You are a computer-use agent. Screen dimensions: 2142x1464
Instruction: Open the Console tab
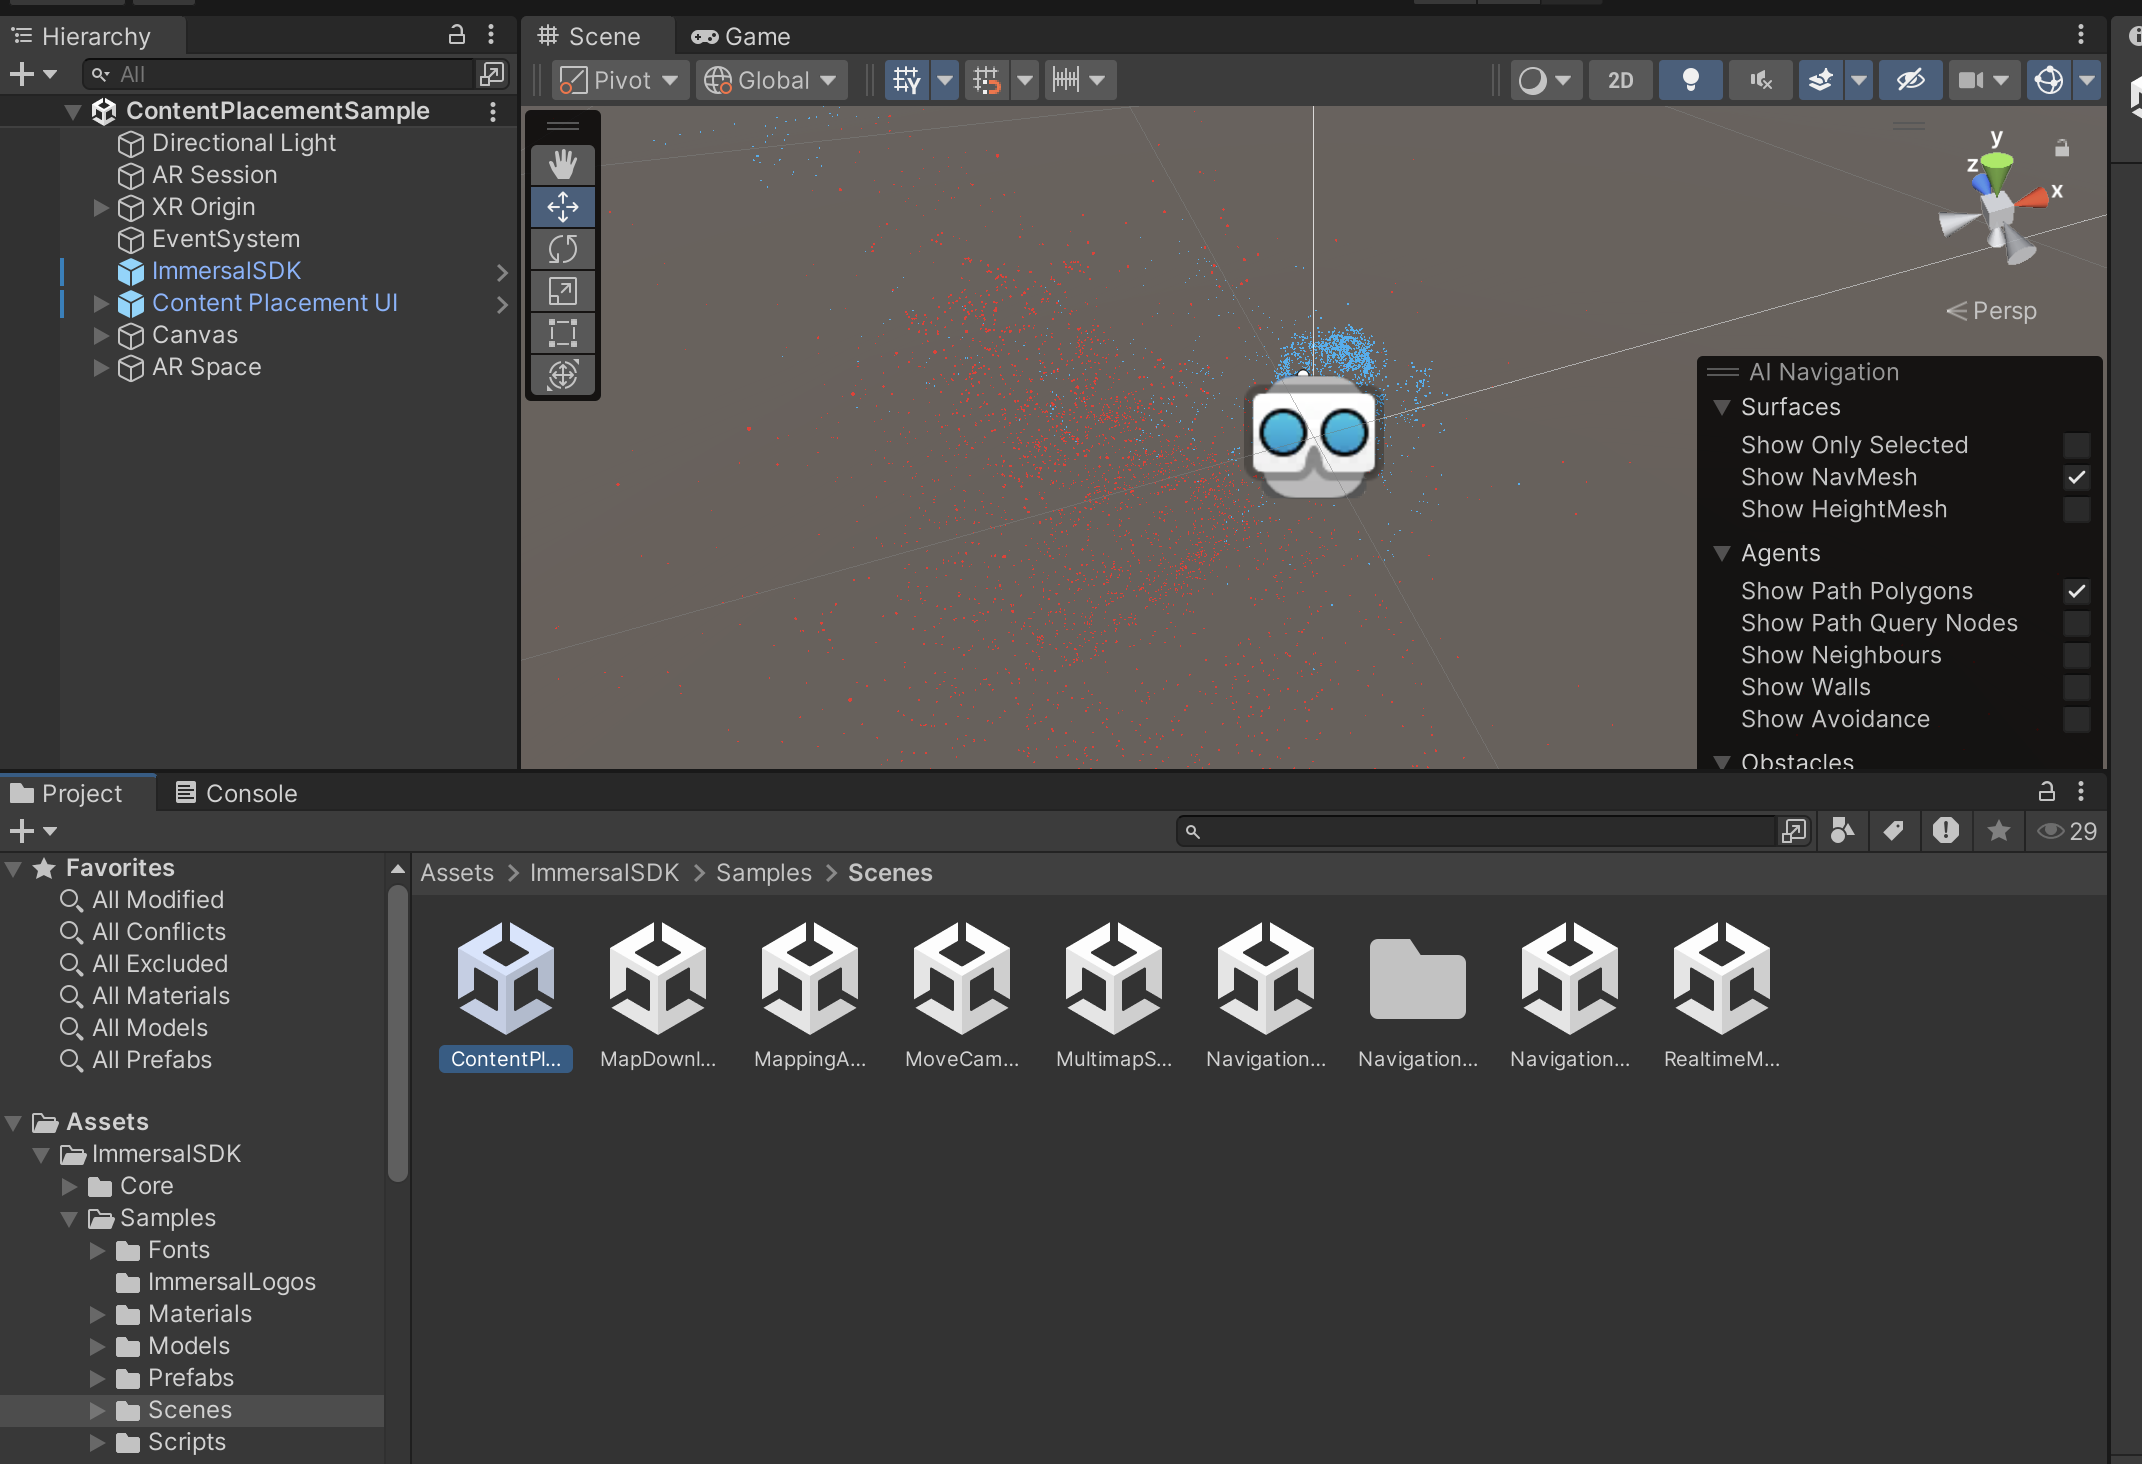coord(237,793)
